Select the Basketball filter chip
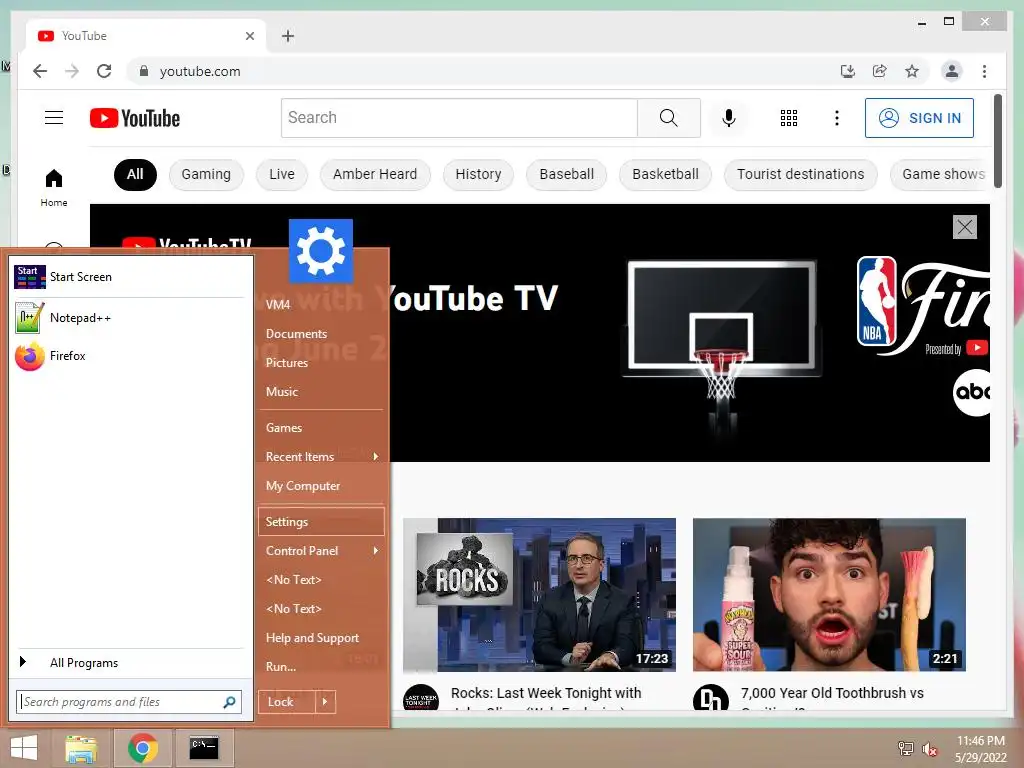Viewport: 1024px width, 768px height. (x=665, y=174)
